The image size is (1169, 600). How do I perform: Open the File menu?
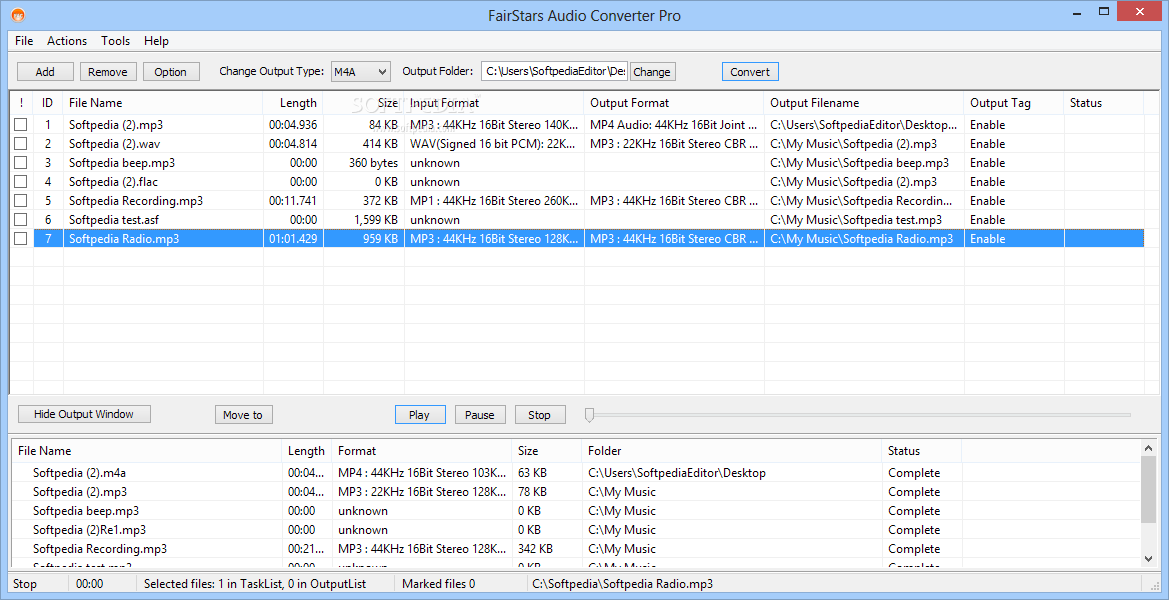[x=24, y=41]
